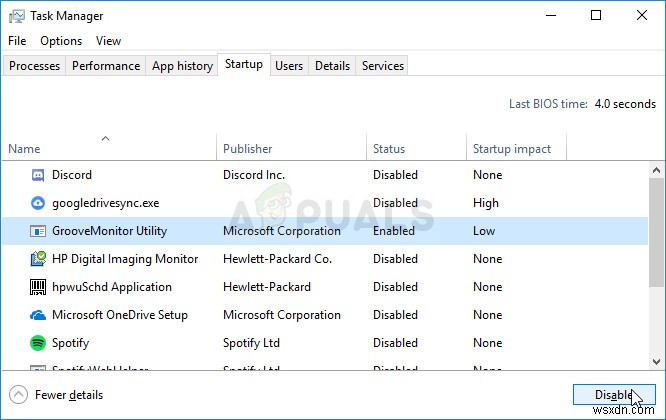
Task: Click the Discord app icon
Action: click(x=38, y=175)
